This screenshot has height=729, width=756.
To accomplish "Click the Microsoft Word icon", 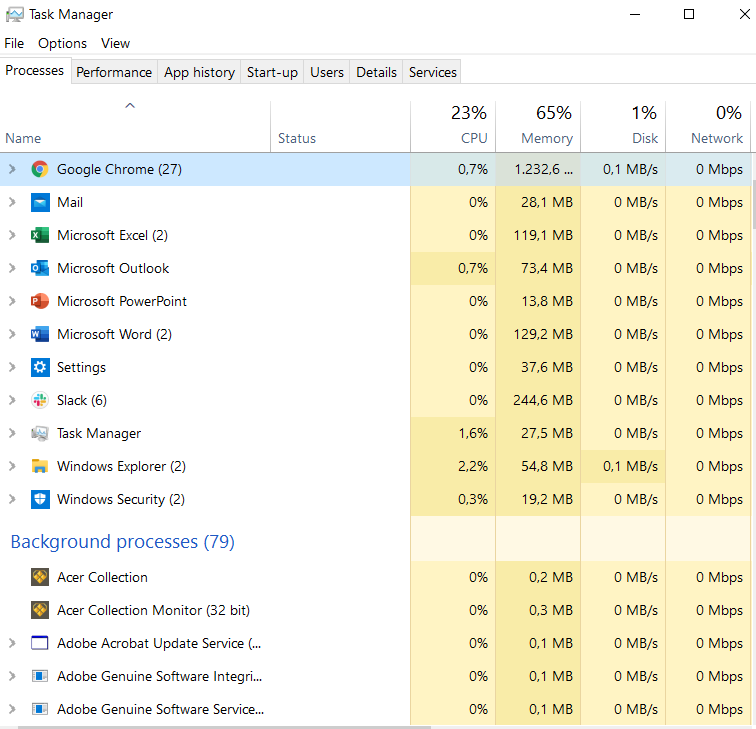I will [40, 334].
